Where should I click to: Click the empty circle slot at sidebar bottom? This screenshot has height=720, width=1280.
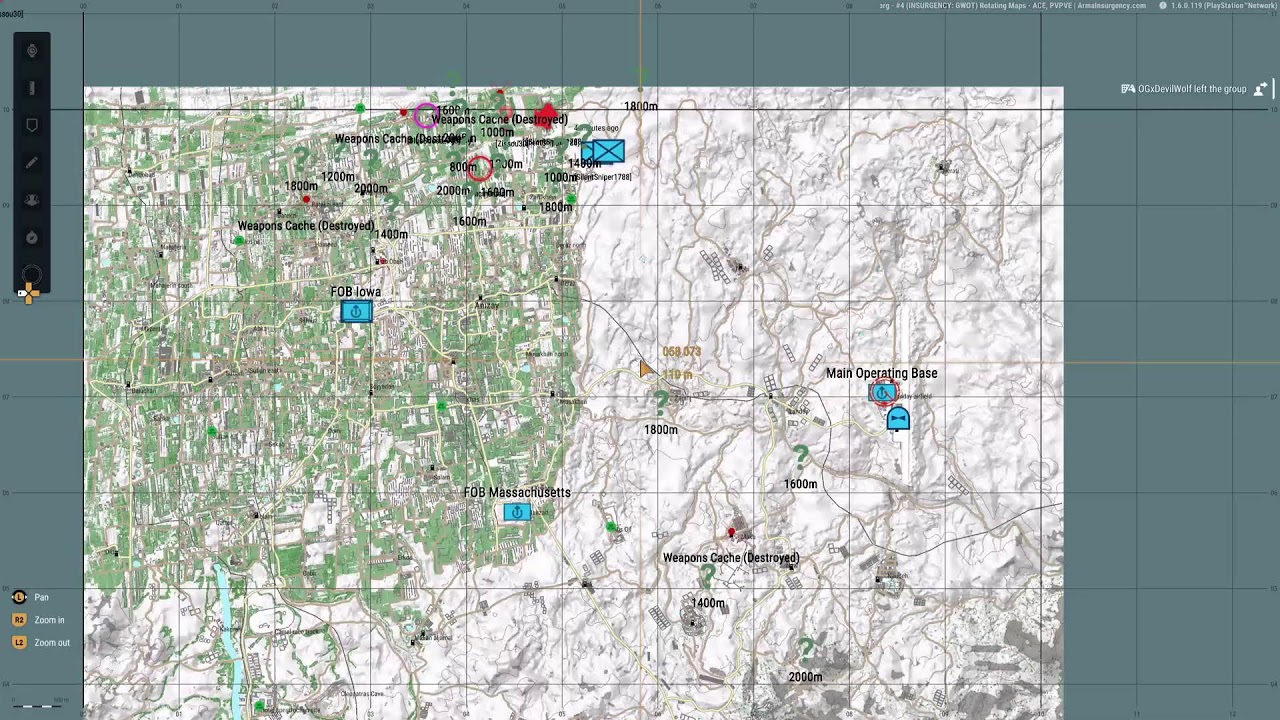[x=32, y=275]
